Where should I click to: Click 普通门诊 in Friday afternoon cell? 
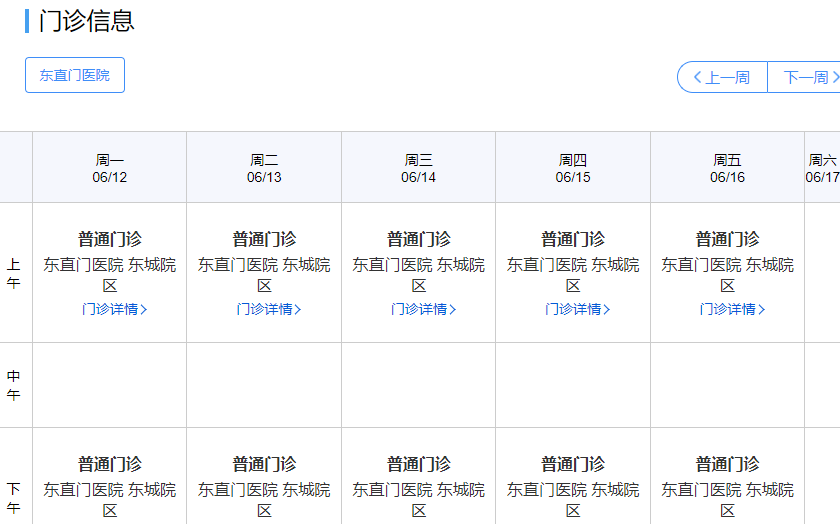click(728, 464)
